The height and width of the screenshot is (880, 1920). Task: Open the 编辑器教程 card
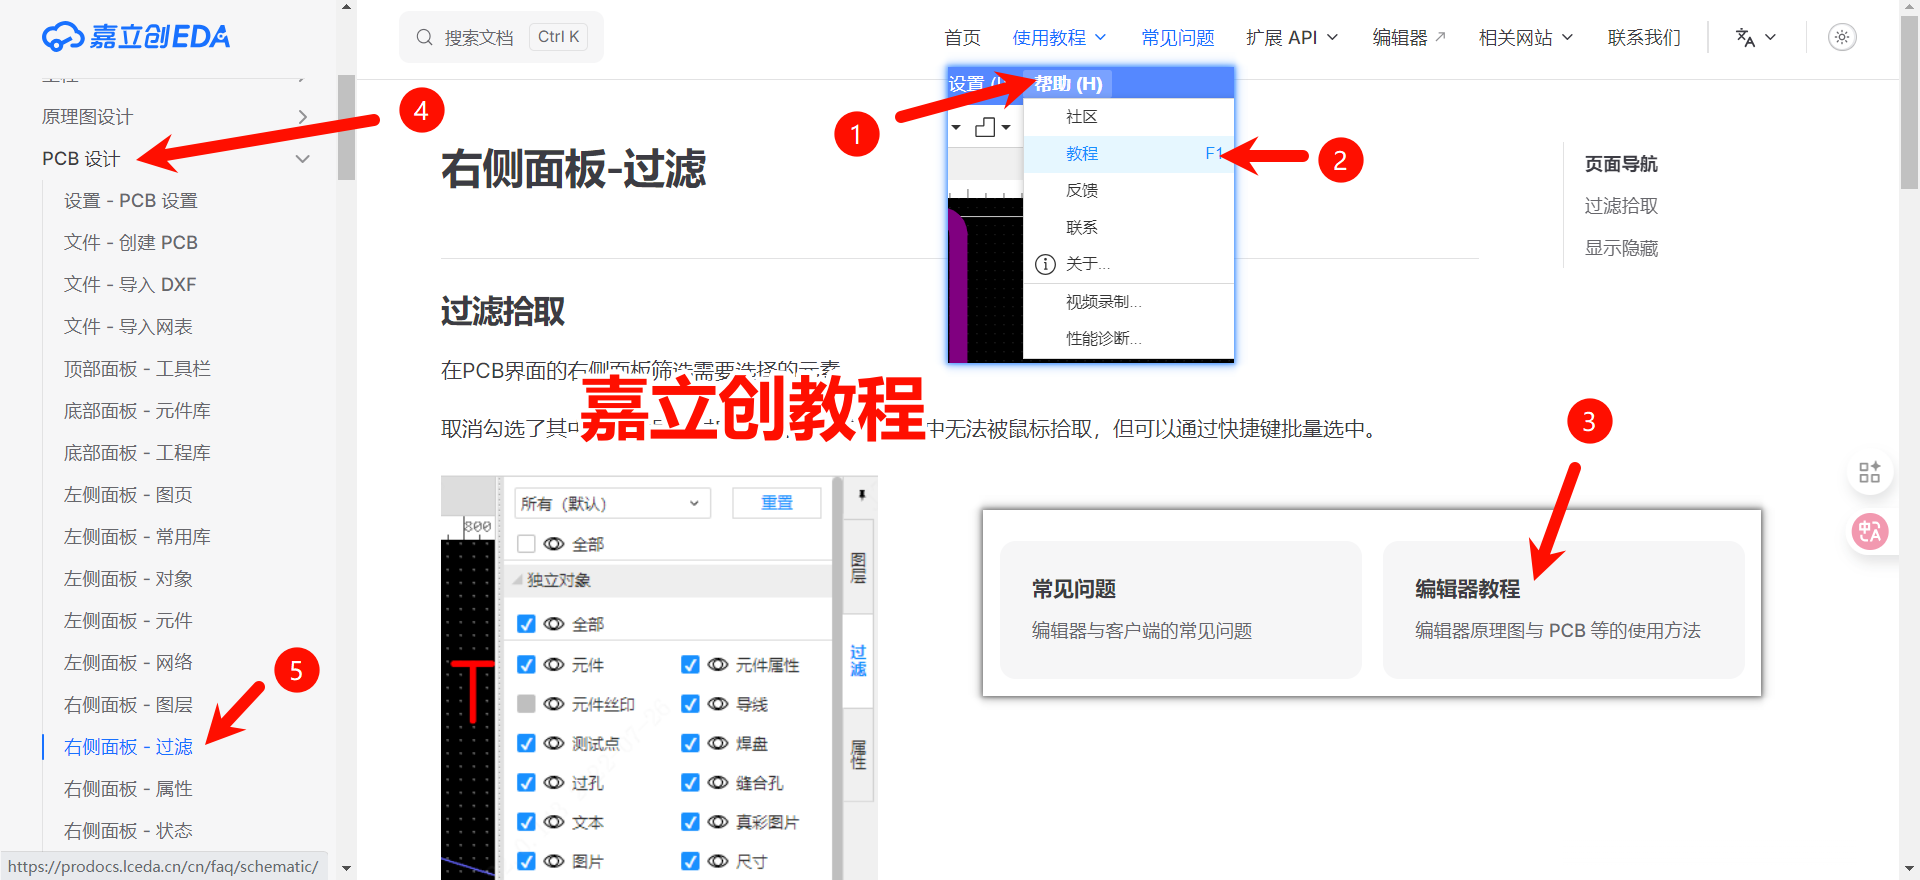[x=1563, y=609]
